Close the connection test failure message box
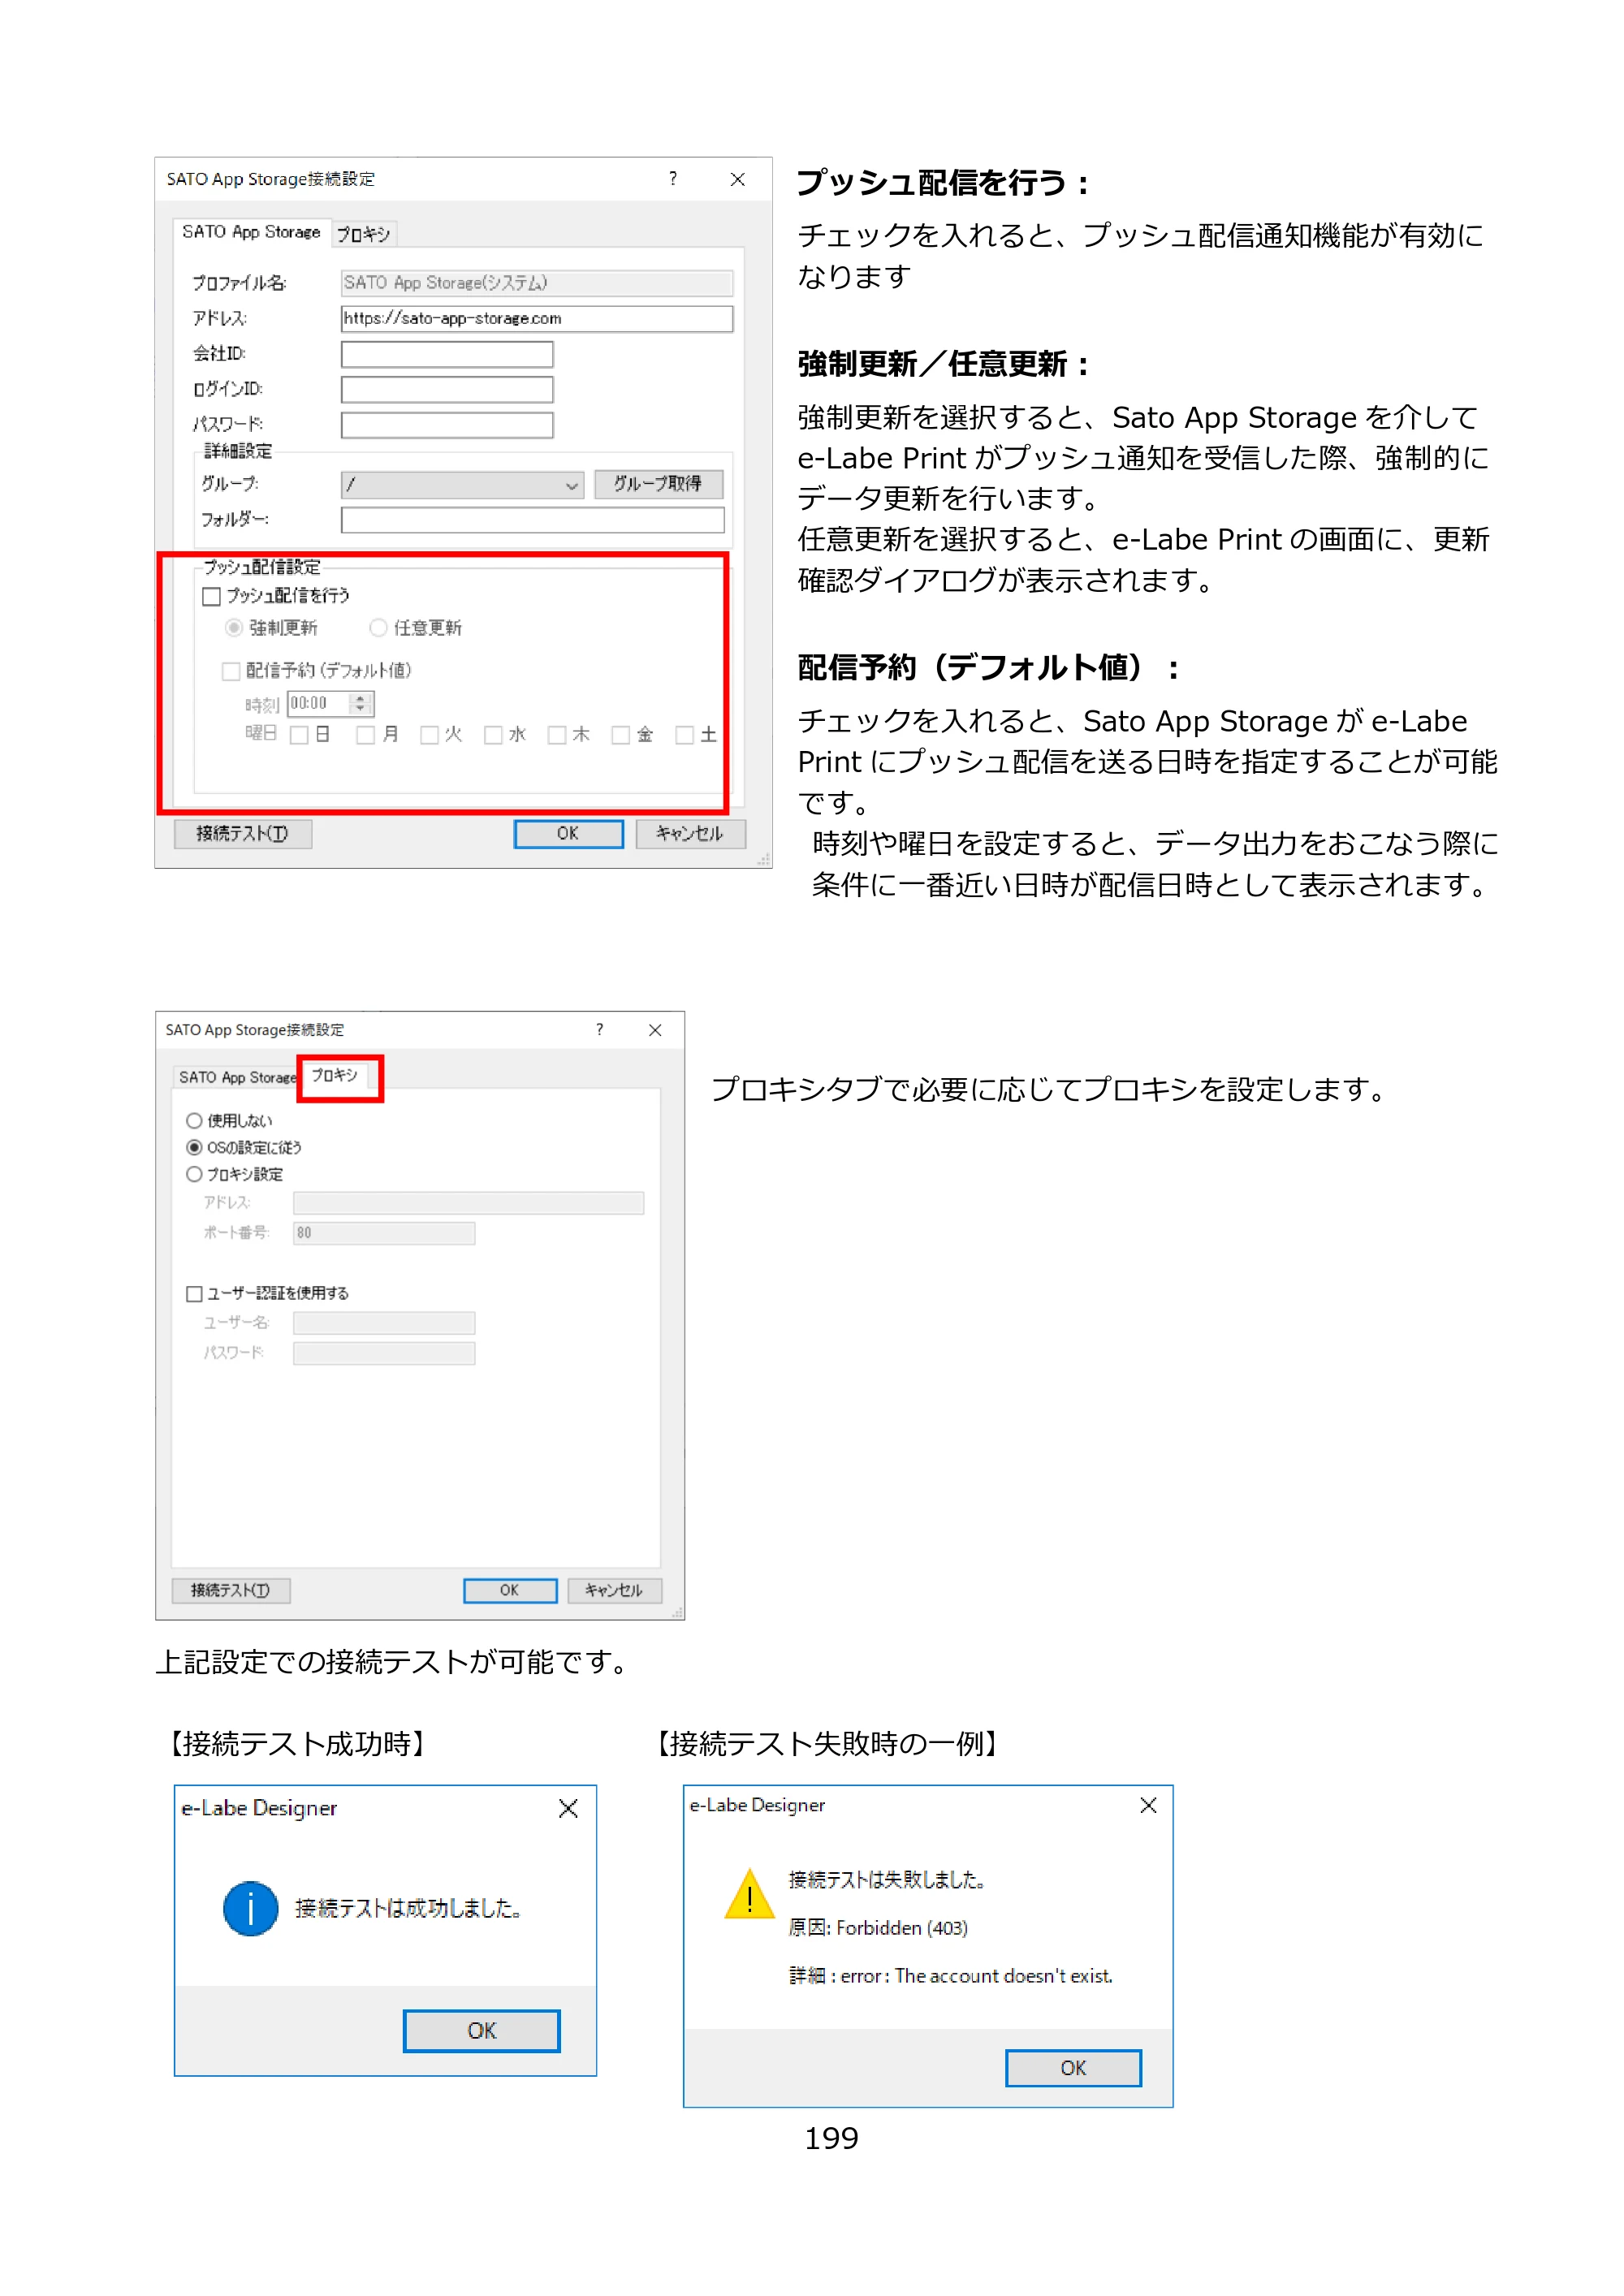1624x2296 pixels. click(x=1148, y=1804)
